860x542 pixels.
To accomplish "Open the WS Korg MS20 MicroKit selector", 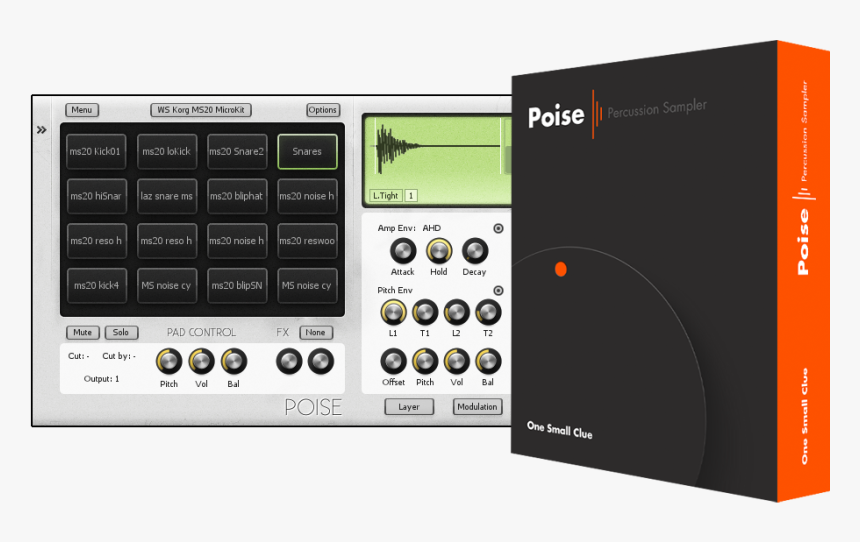I will [x=201, y=110].
